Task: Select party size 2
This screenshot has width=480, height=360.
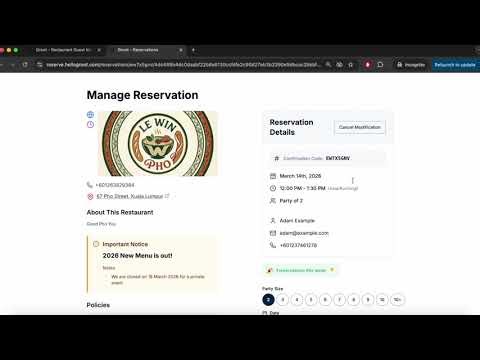Action: (x=268, y=300)
